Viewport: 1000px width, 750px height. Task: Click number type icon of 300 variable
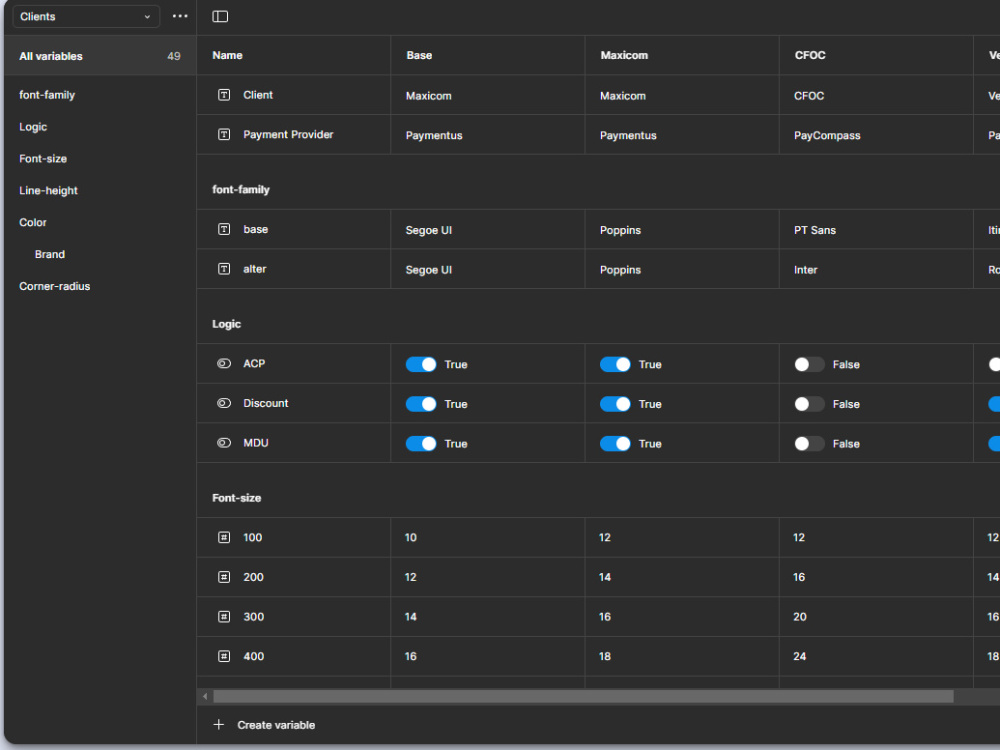point(224,617)
